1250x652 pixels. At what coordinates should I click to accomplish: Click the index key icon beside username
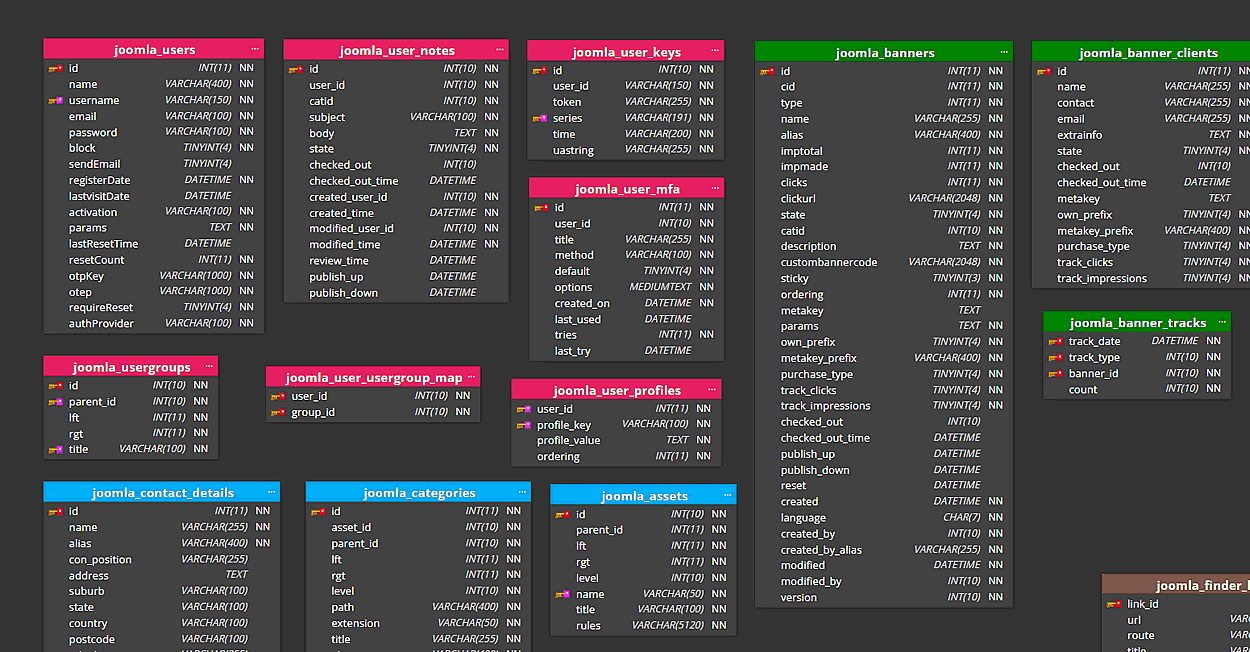pos(56,101)
